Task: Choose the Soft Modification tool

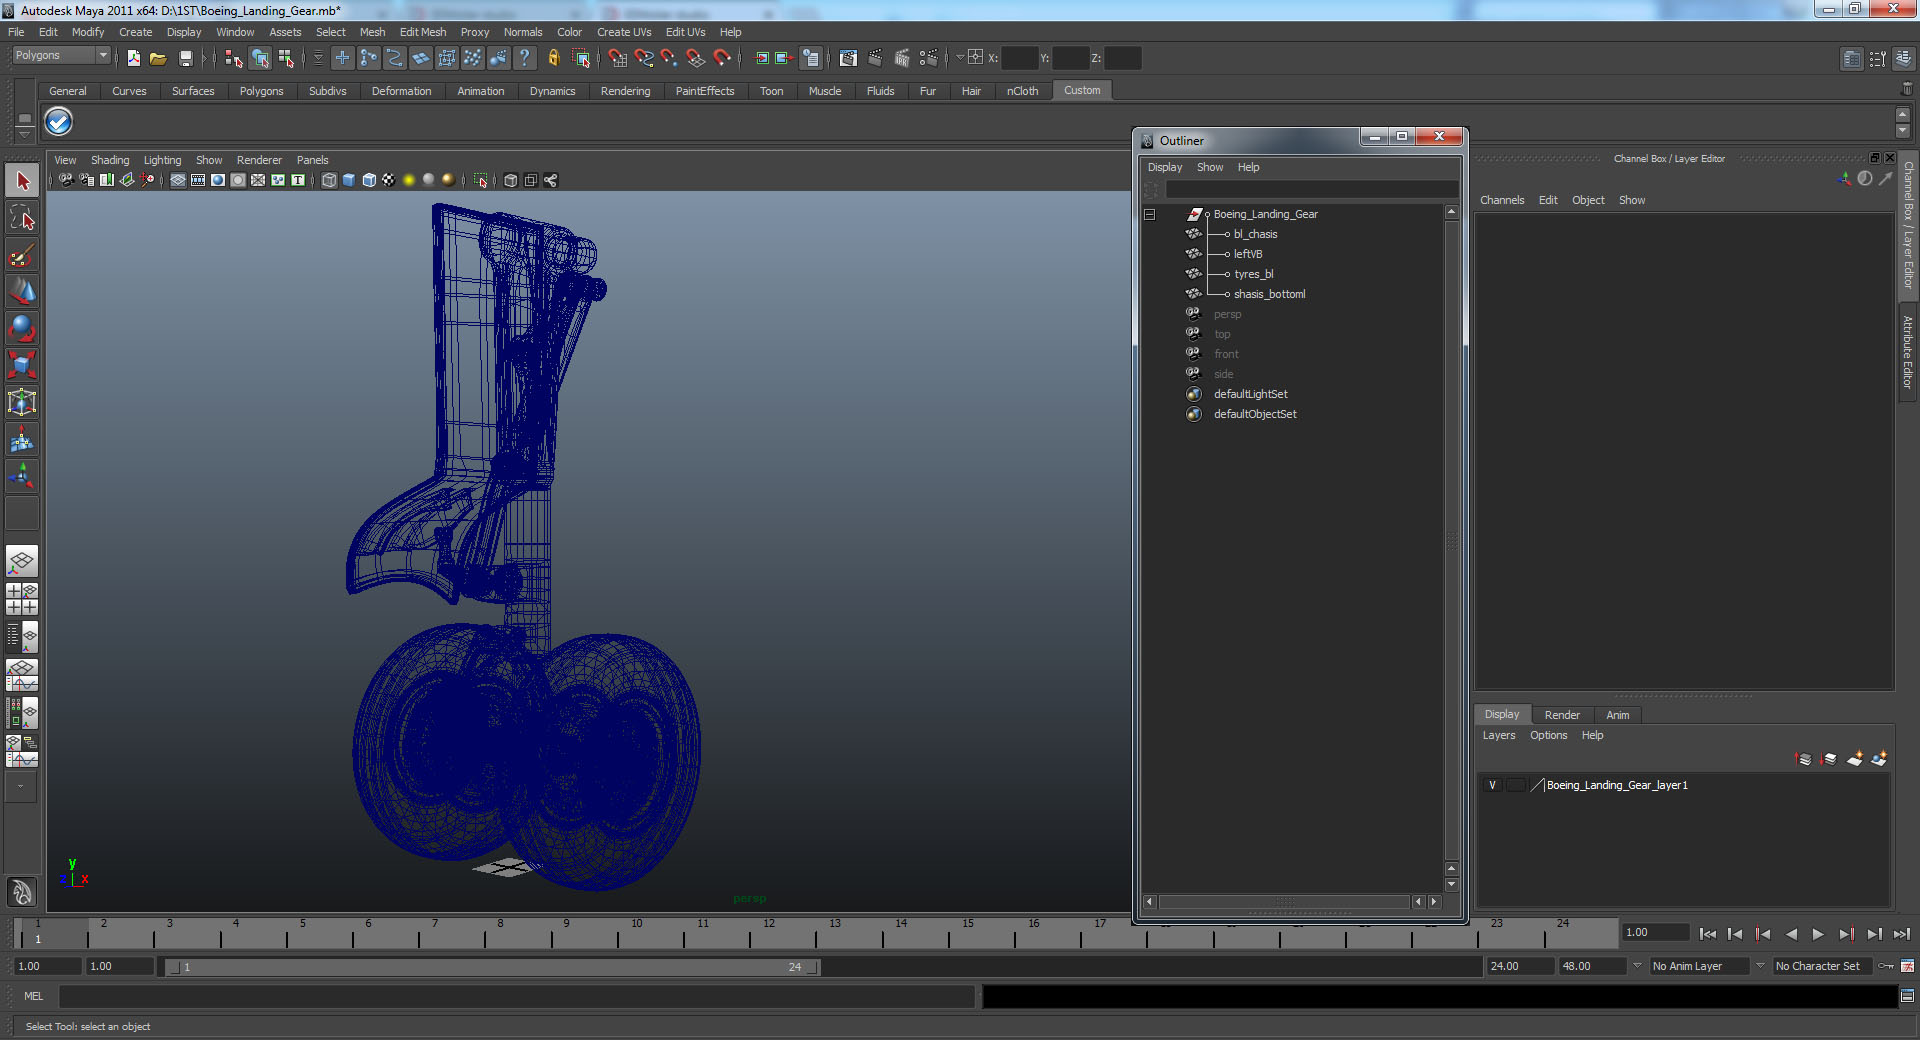Action: 22,439
